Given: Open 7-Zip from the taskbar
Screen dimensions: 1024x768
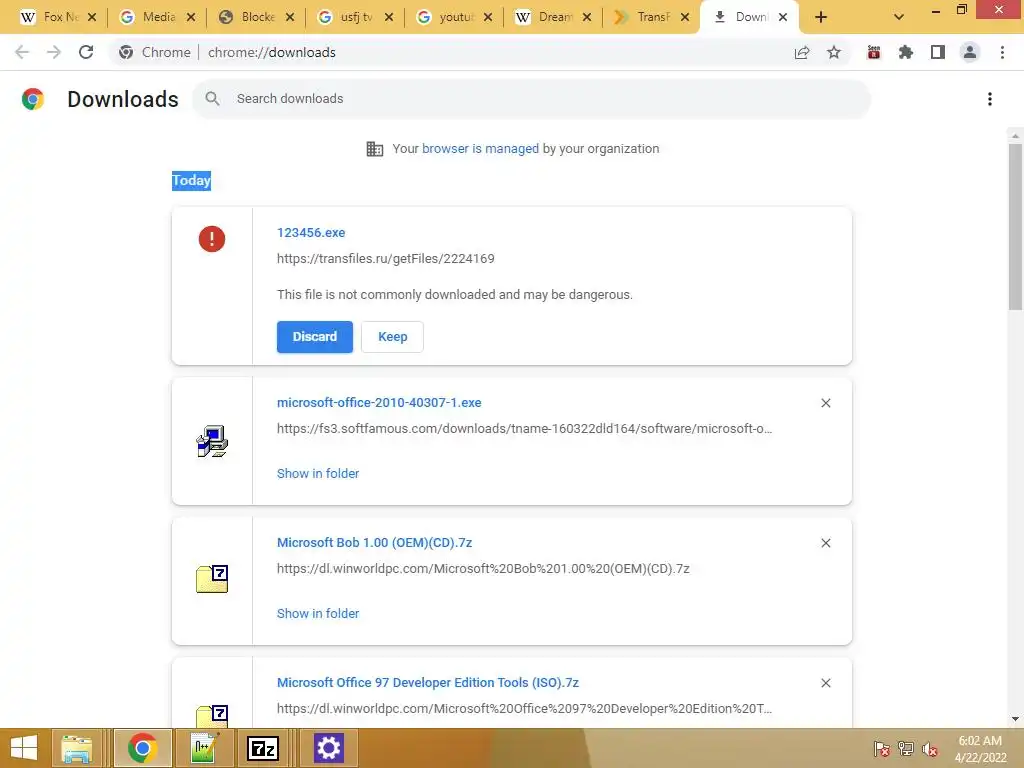Looking at the screenshot, I should click(263, 748).
